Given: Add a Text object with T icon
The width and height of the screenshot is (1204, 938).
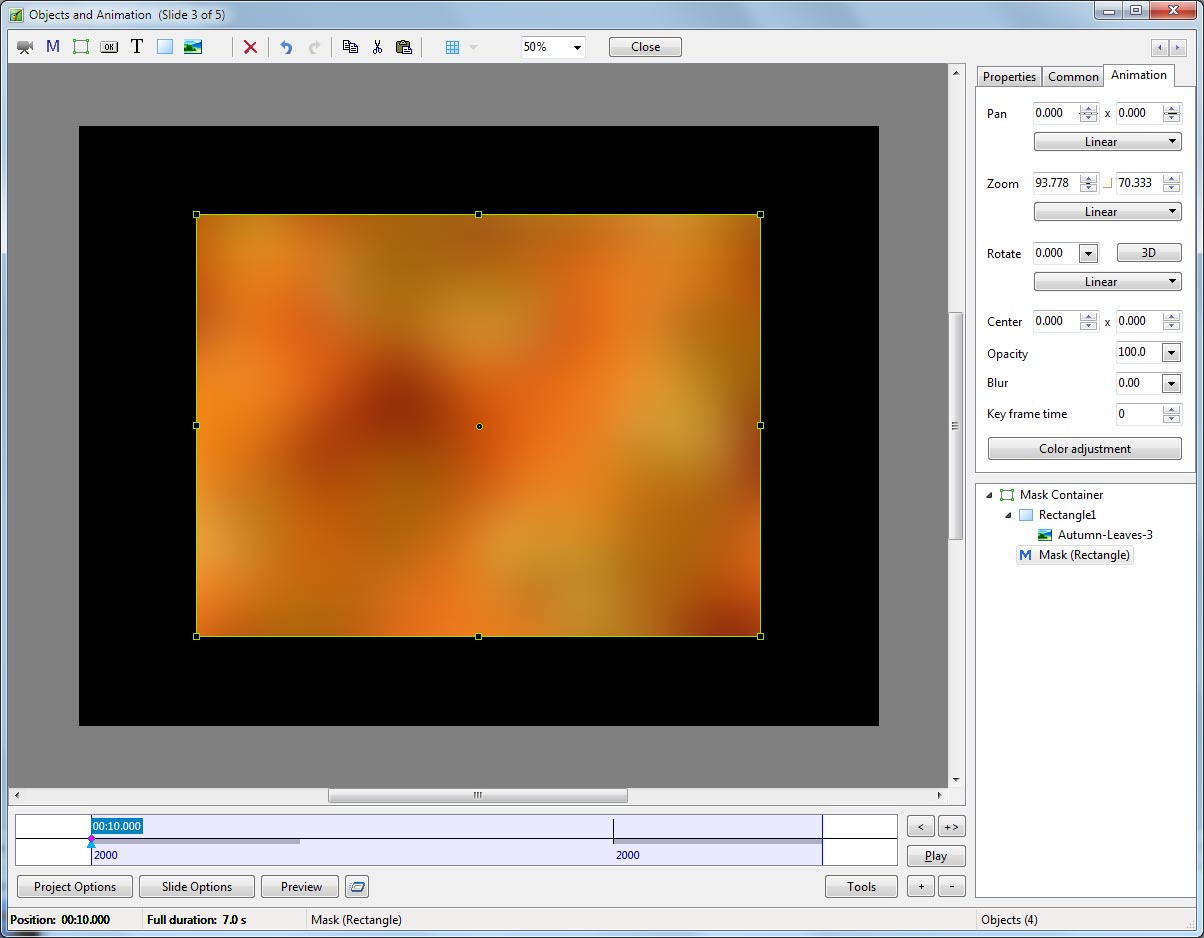Looking at the screenshot, I should (x=137, y=47).
